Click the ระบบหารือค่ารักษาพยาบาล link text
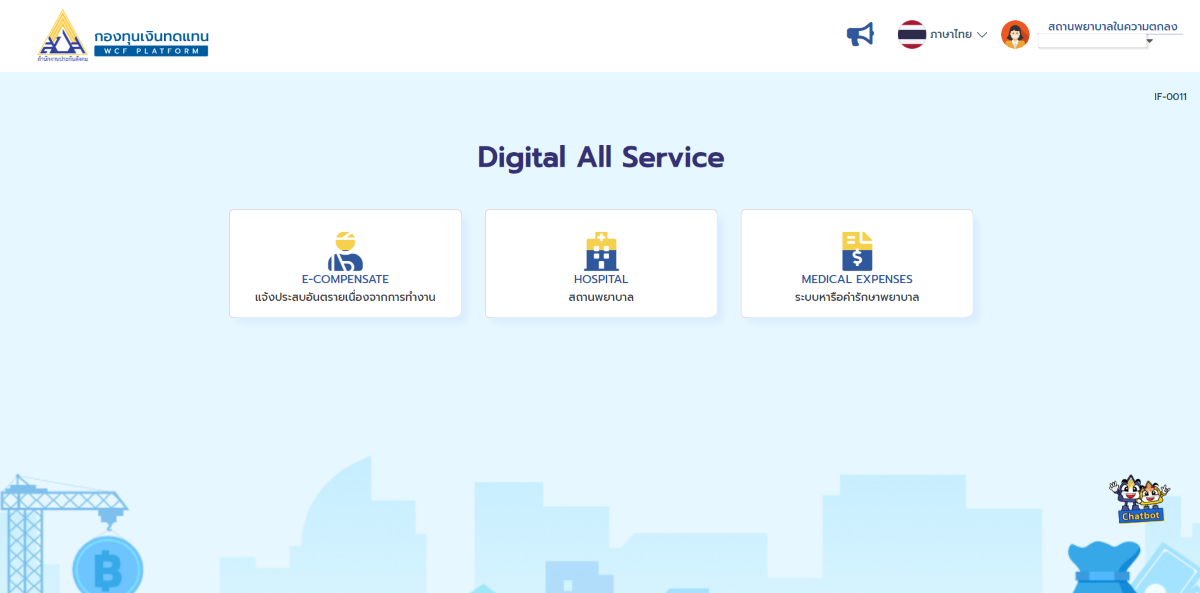The width and height of the screenshot is (1200, 593). [x=857, y=297]
